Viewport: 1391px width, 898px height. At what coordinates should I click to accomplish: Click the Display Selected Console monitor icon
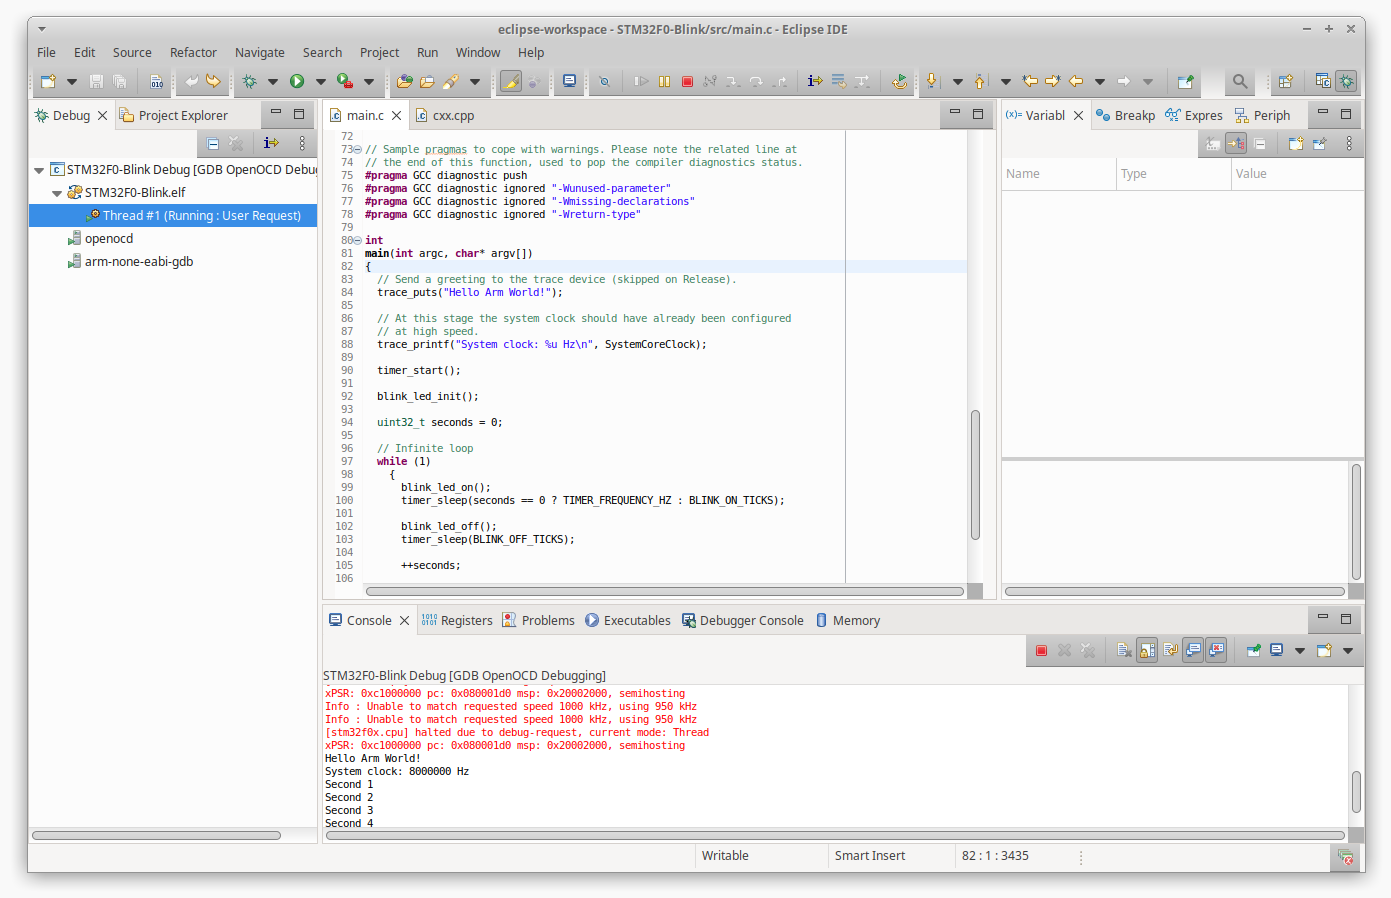click(1277, 650)
